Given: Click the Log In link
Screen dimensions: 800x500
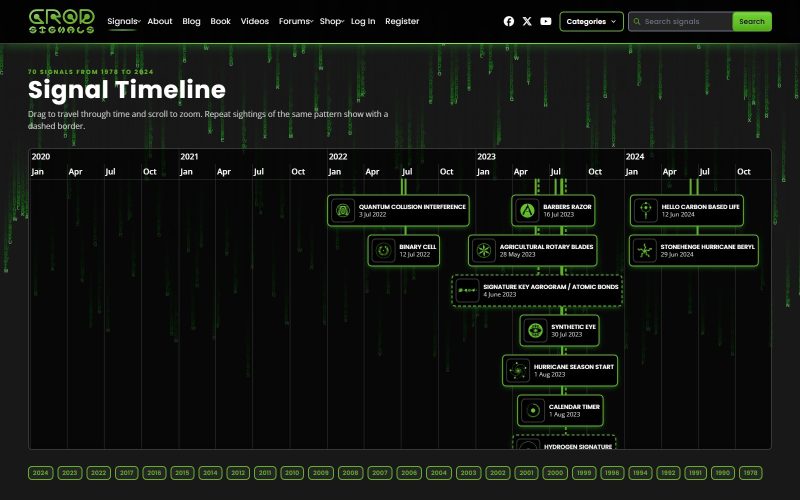Looking at the screenshot, I should [363, 21].
